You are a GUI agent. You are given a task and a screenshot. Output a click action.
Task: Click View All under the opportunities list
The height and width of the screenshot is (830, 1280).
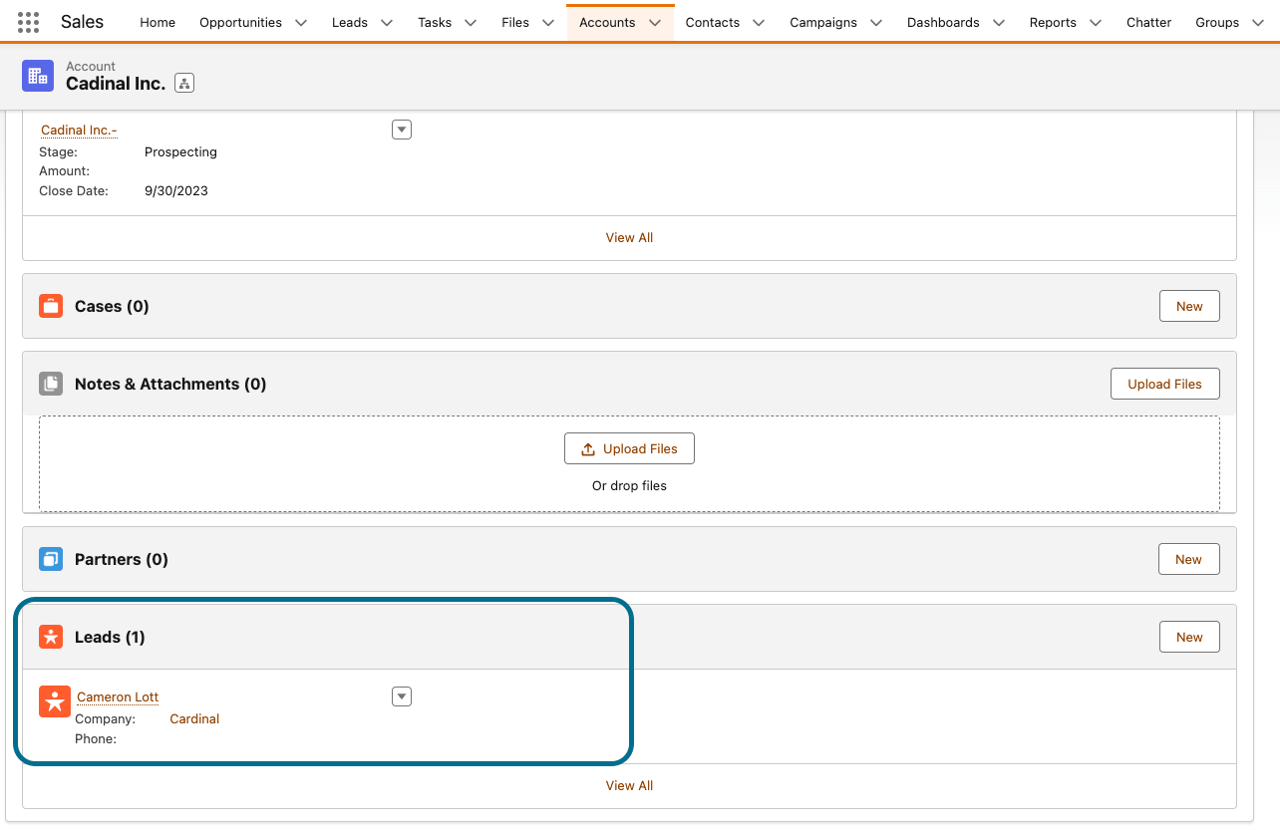[x=629, y=238]
